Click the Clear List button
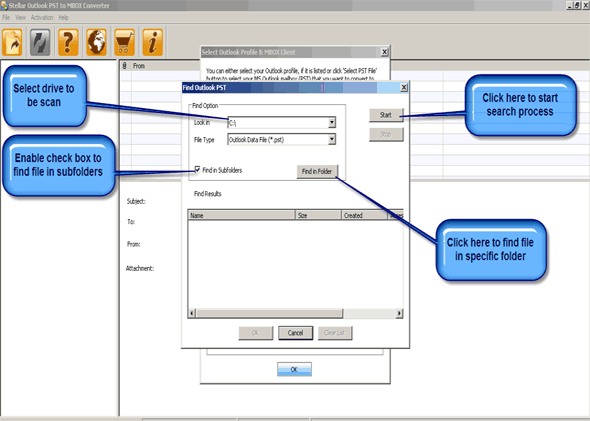 335,333
